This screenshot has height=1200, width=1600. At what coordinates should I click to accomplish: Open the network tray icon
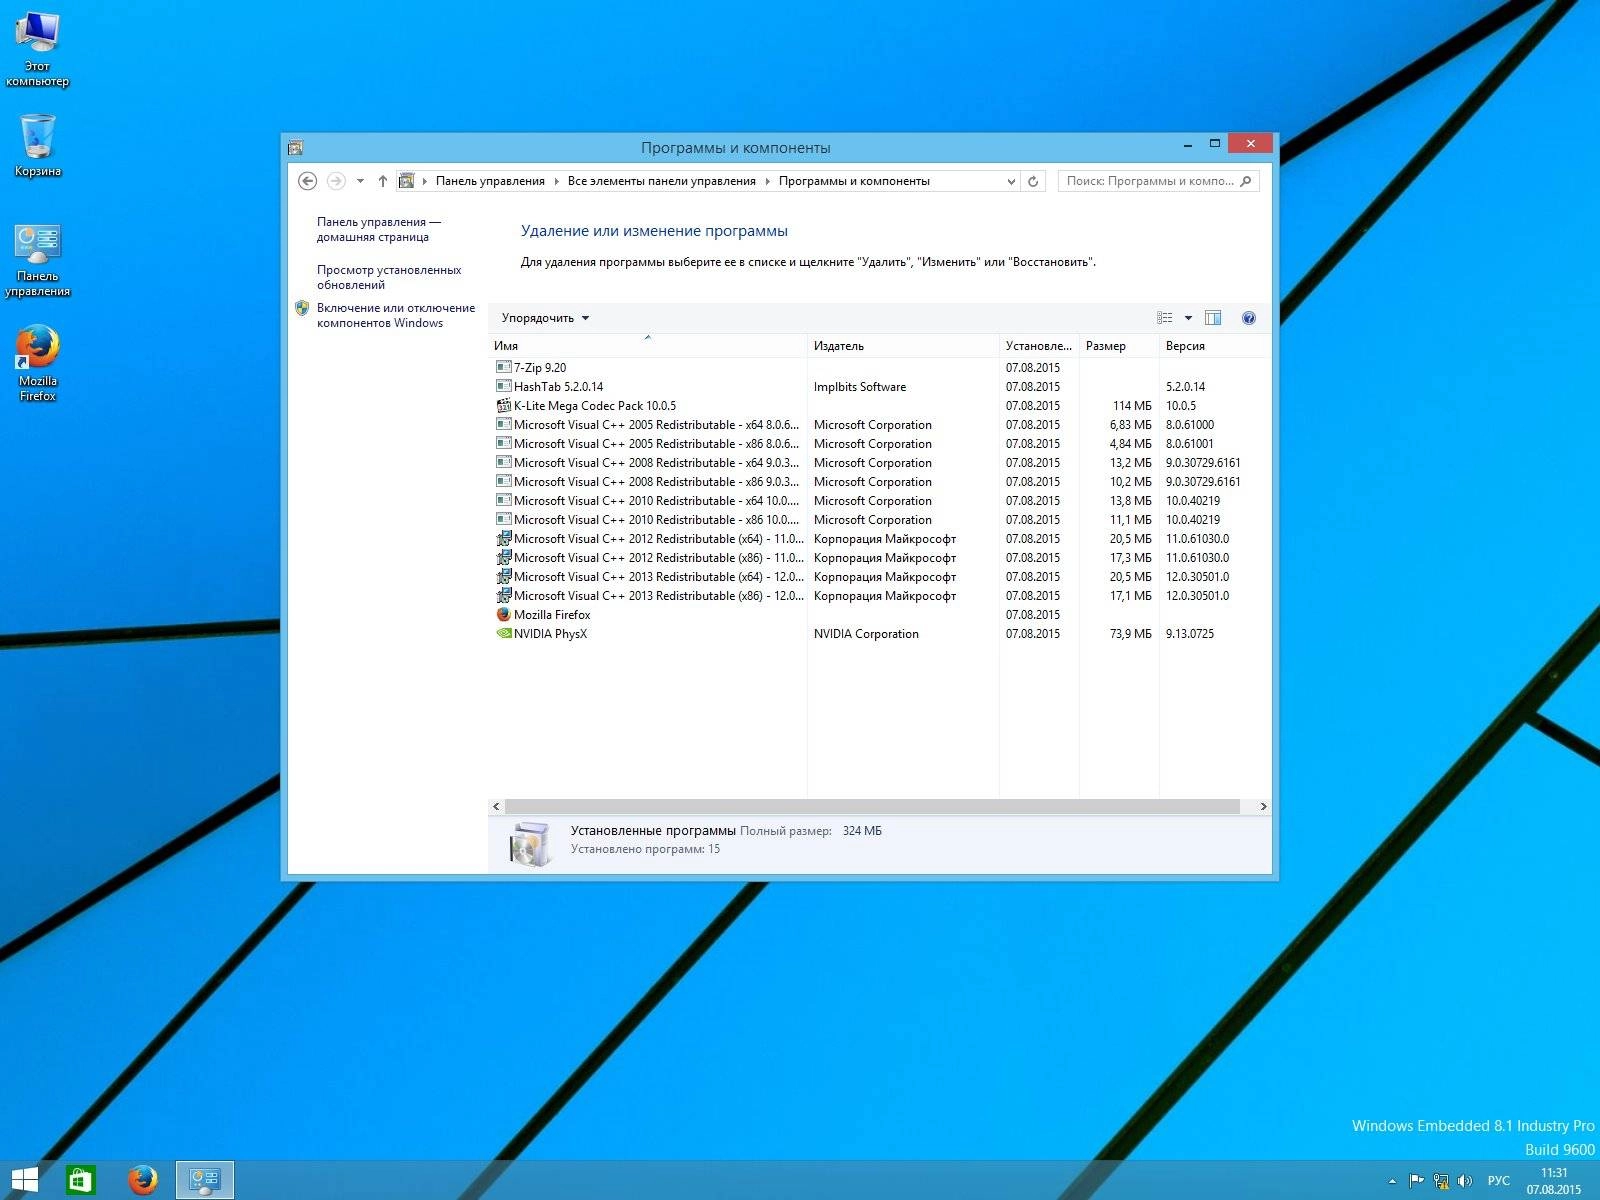point(1441,1181)
